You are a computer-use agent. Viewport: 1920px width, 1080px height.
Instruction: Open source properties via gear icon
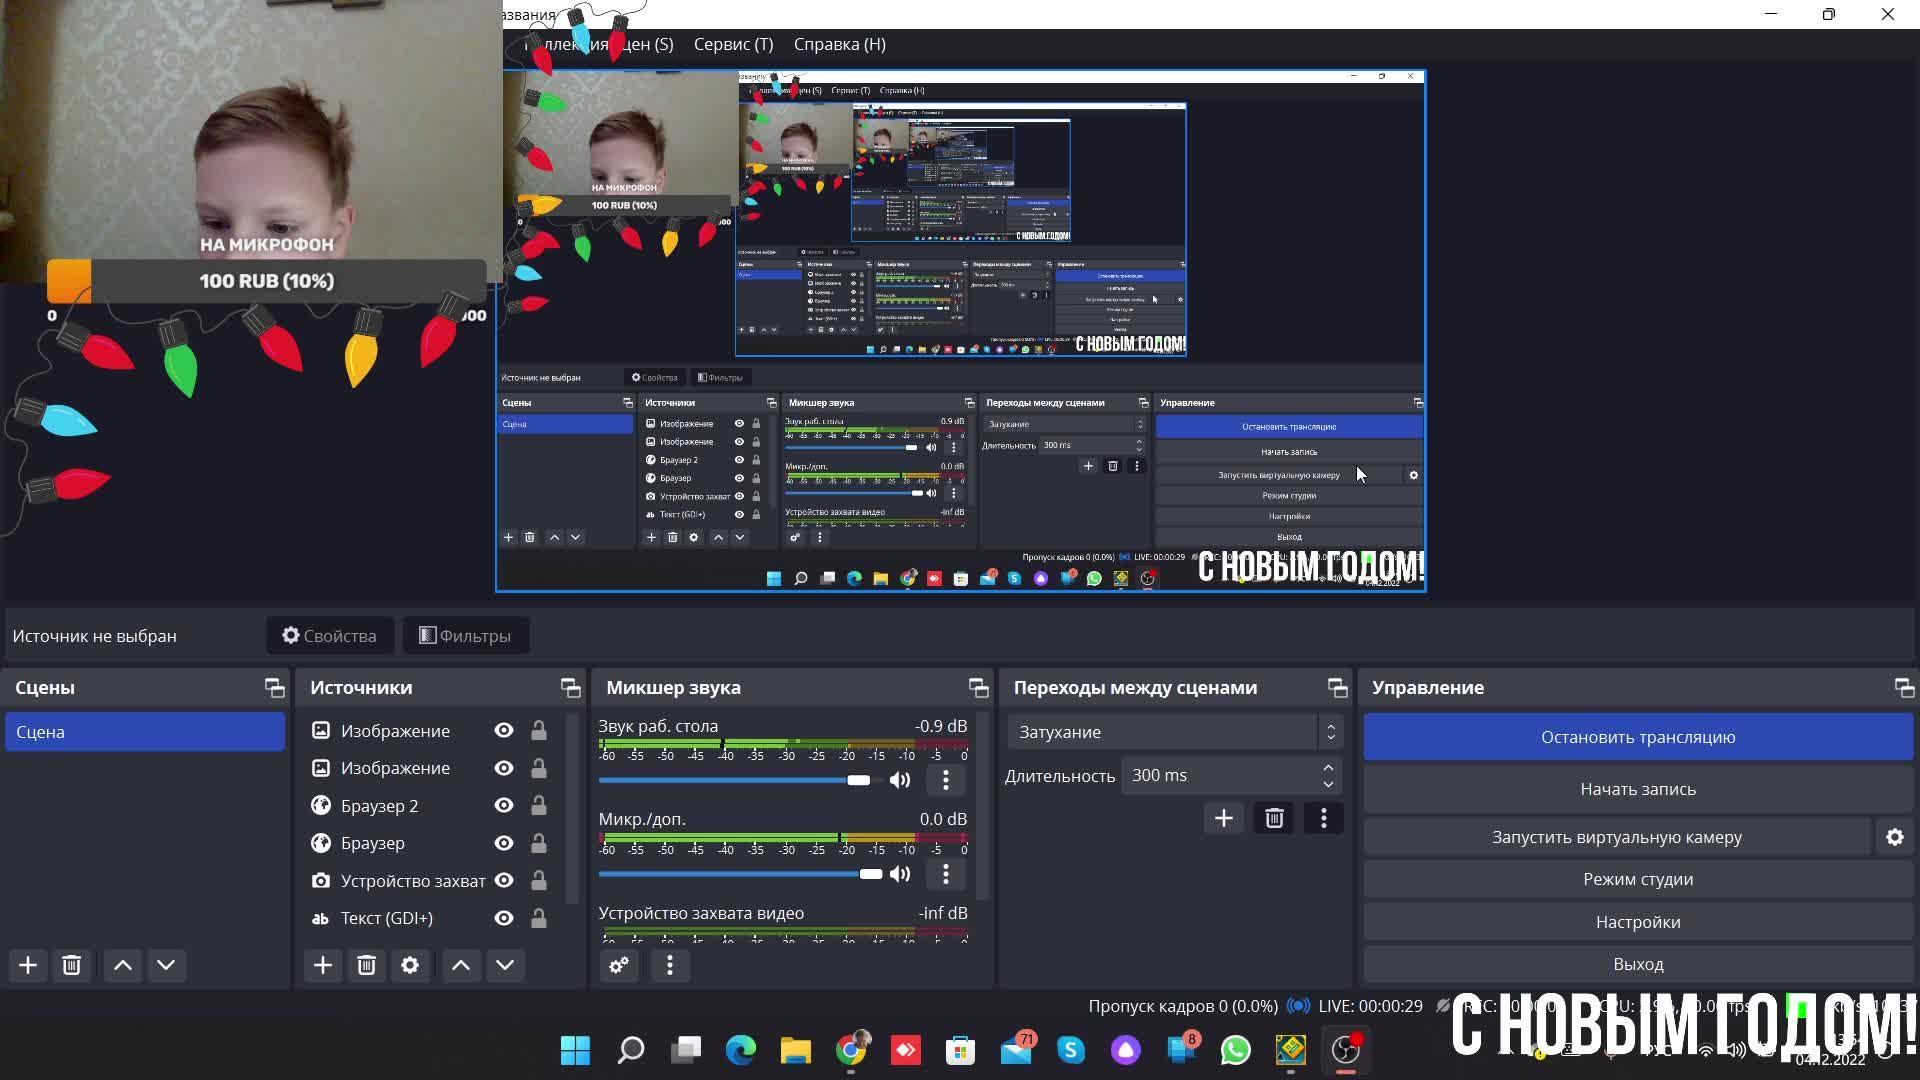pos(410,965)
